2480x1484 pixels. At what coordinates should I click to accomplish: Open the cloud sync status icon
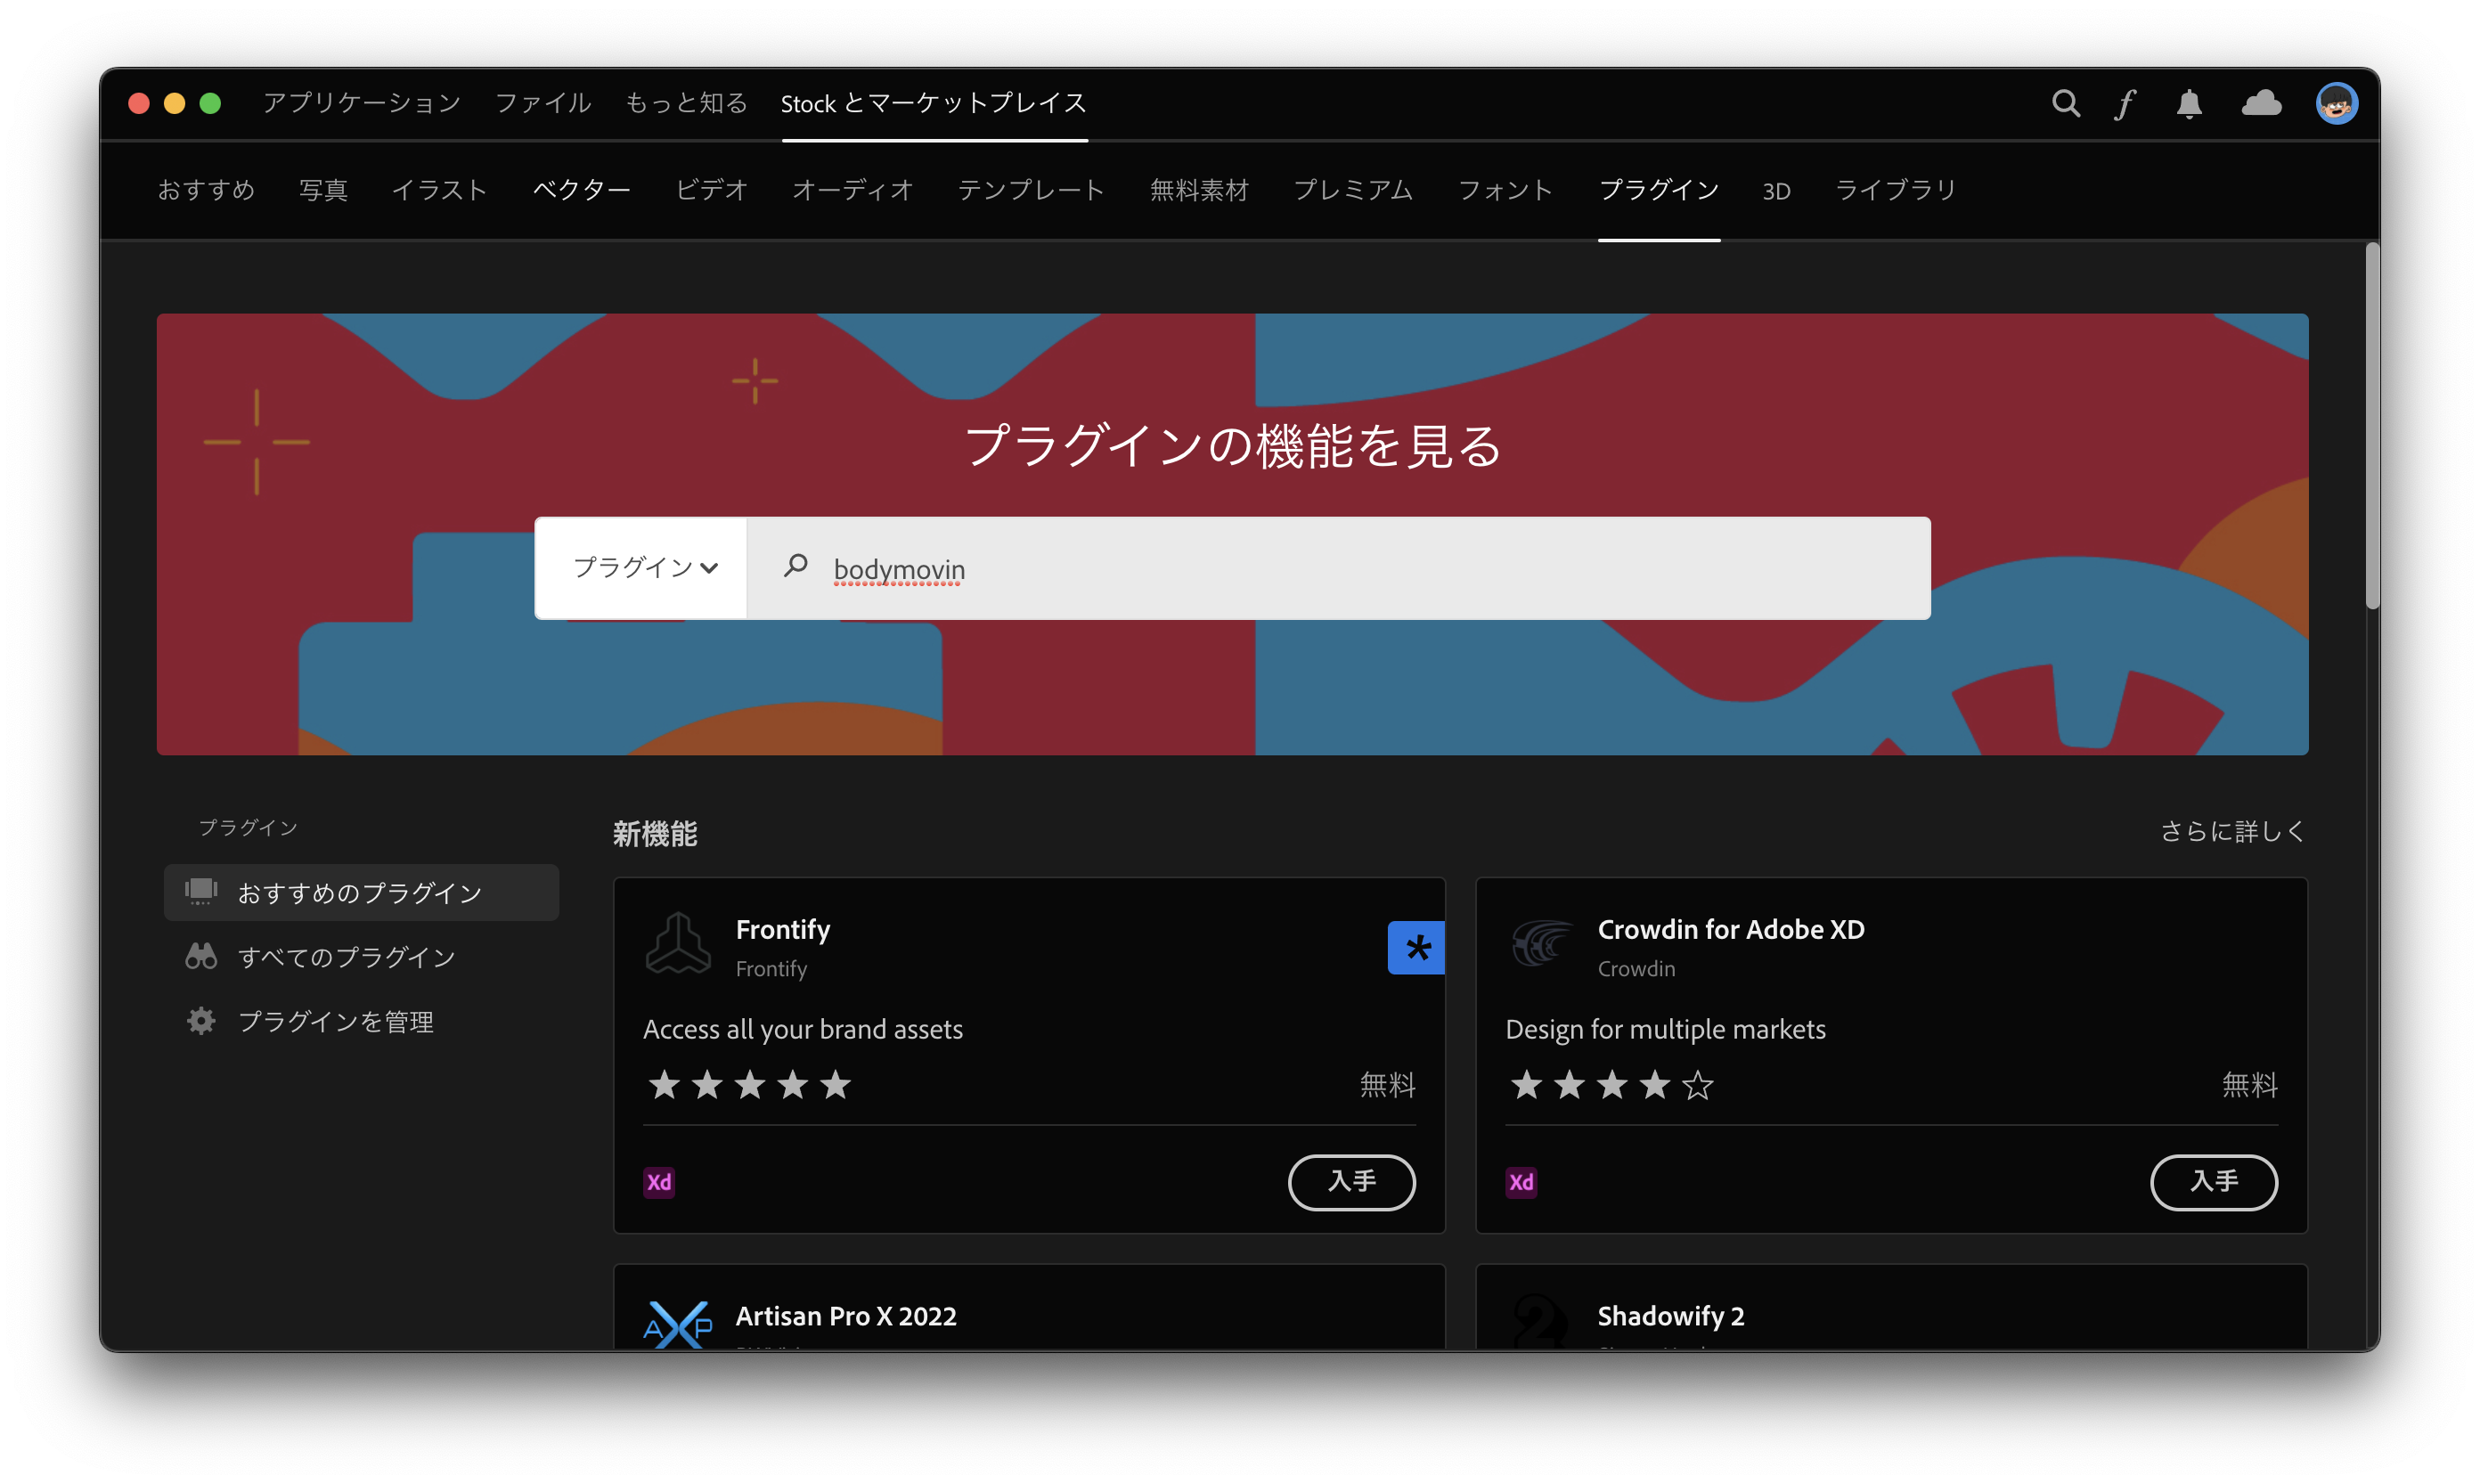(x=2261, y=103)
